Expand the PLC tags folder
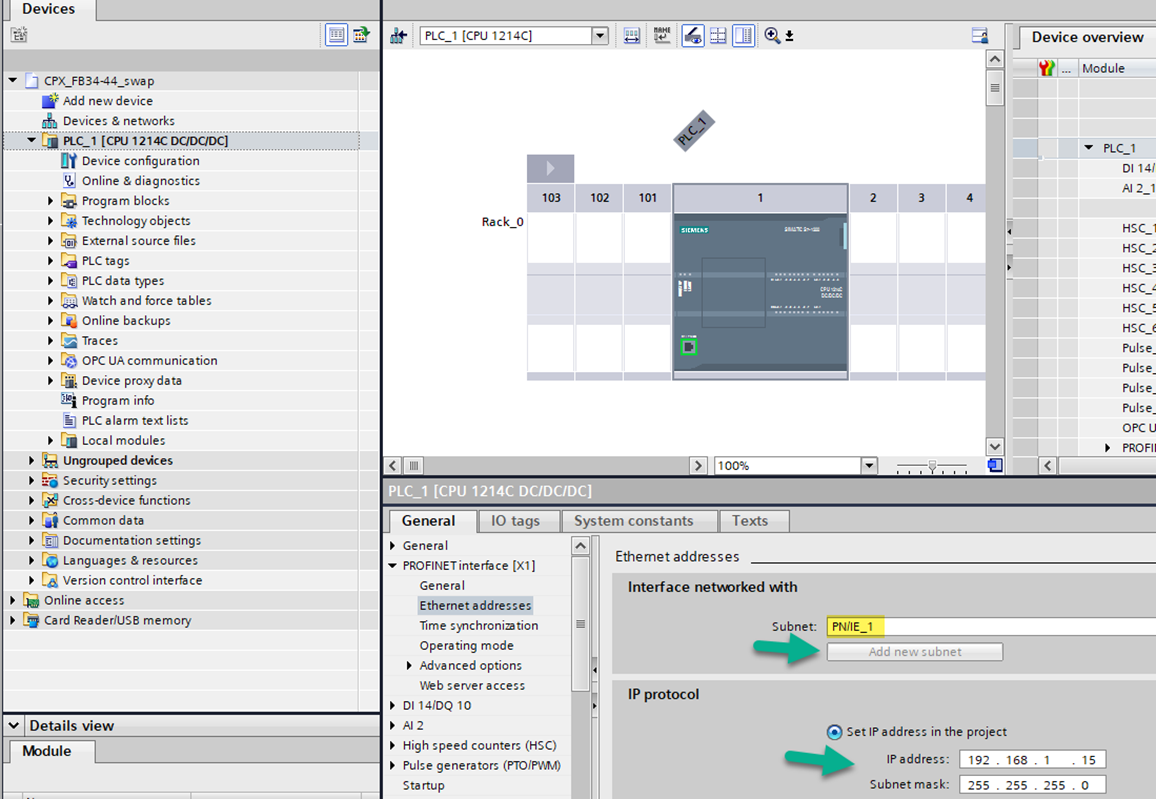 click(x=50, y=260)
